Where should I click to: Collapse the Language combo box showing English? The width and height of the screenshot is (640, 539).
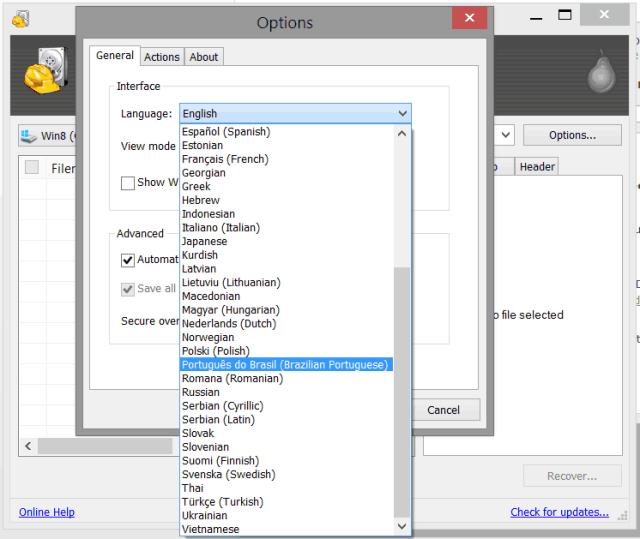coord(295,114)
